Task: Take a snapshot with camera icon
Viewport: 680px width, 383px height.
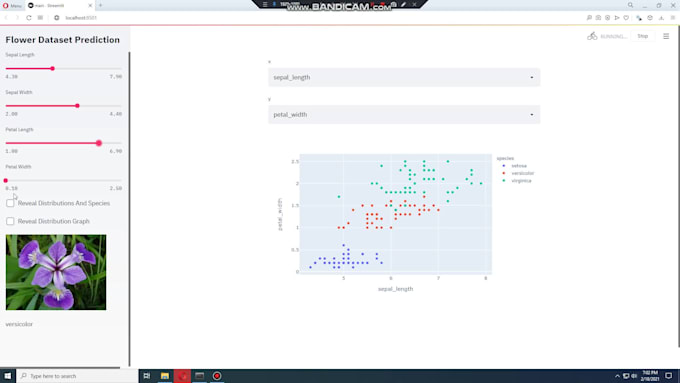Action: (x=598, y=18)
